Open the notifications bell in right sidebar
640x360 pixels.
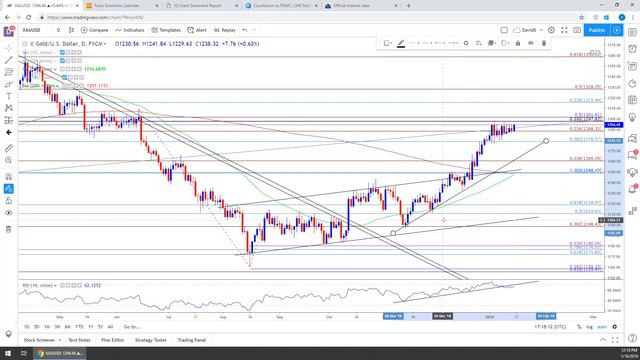(x=632, y=189)
